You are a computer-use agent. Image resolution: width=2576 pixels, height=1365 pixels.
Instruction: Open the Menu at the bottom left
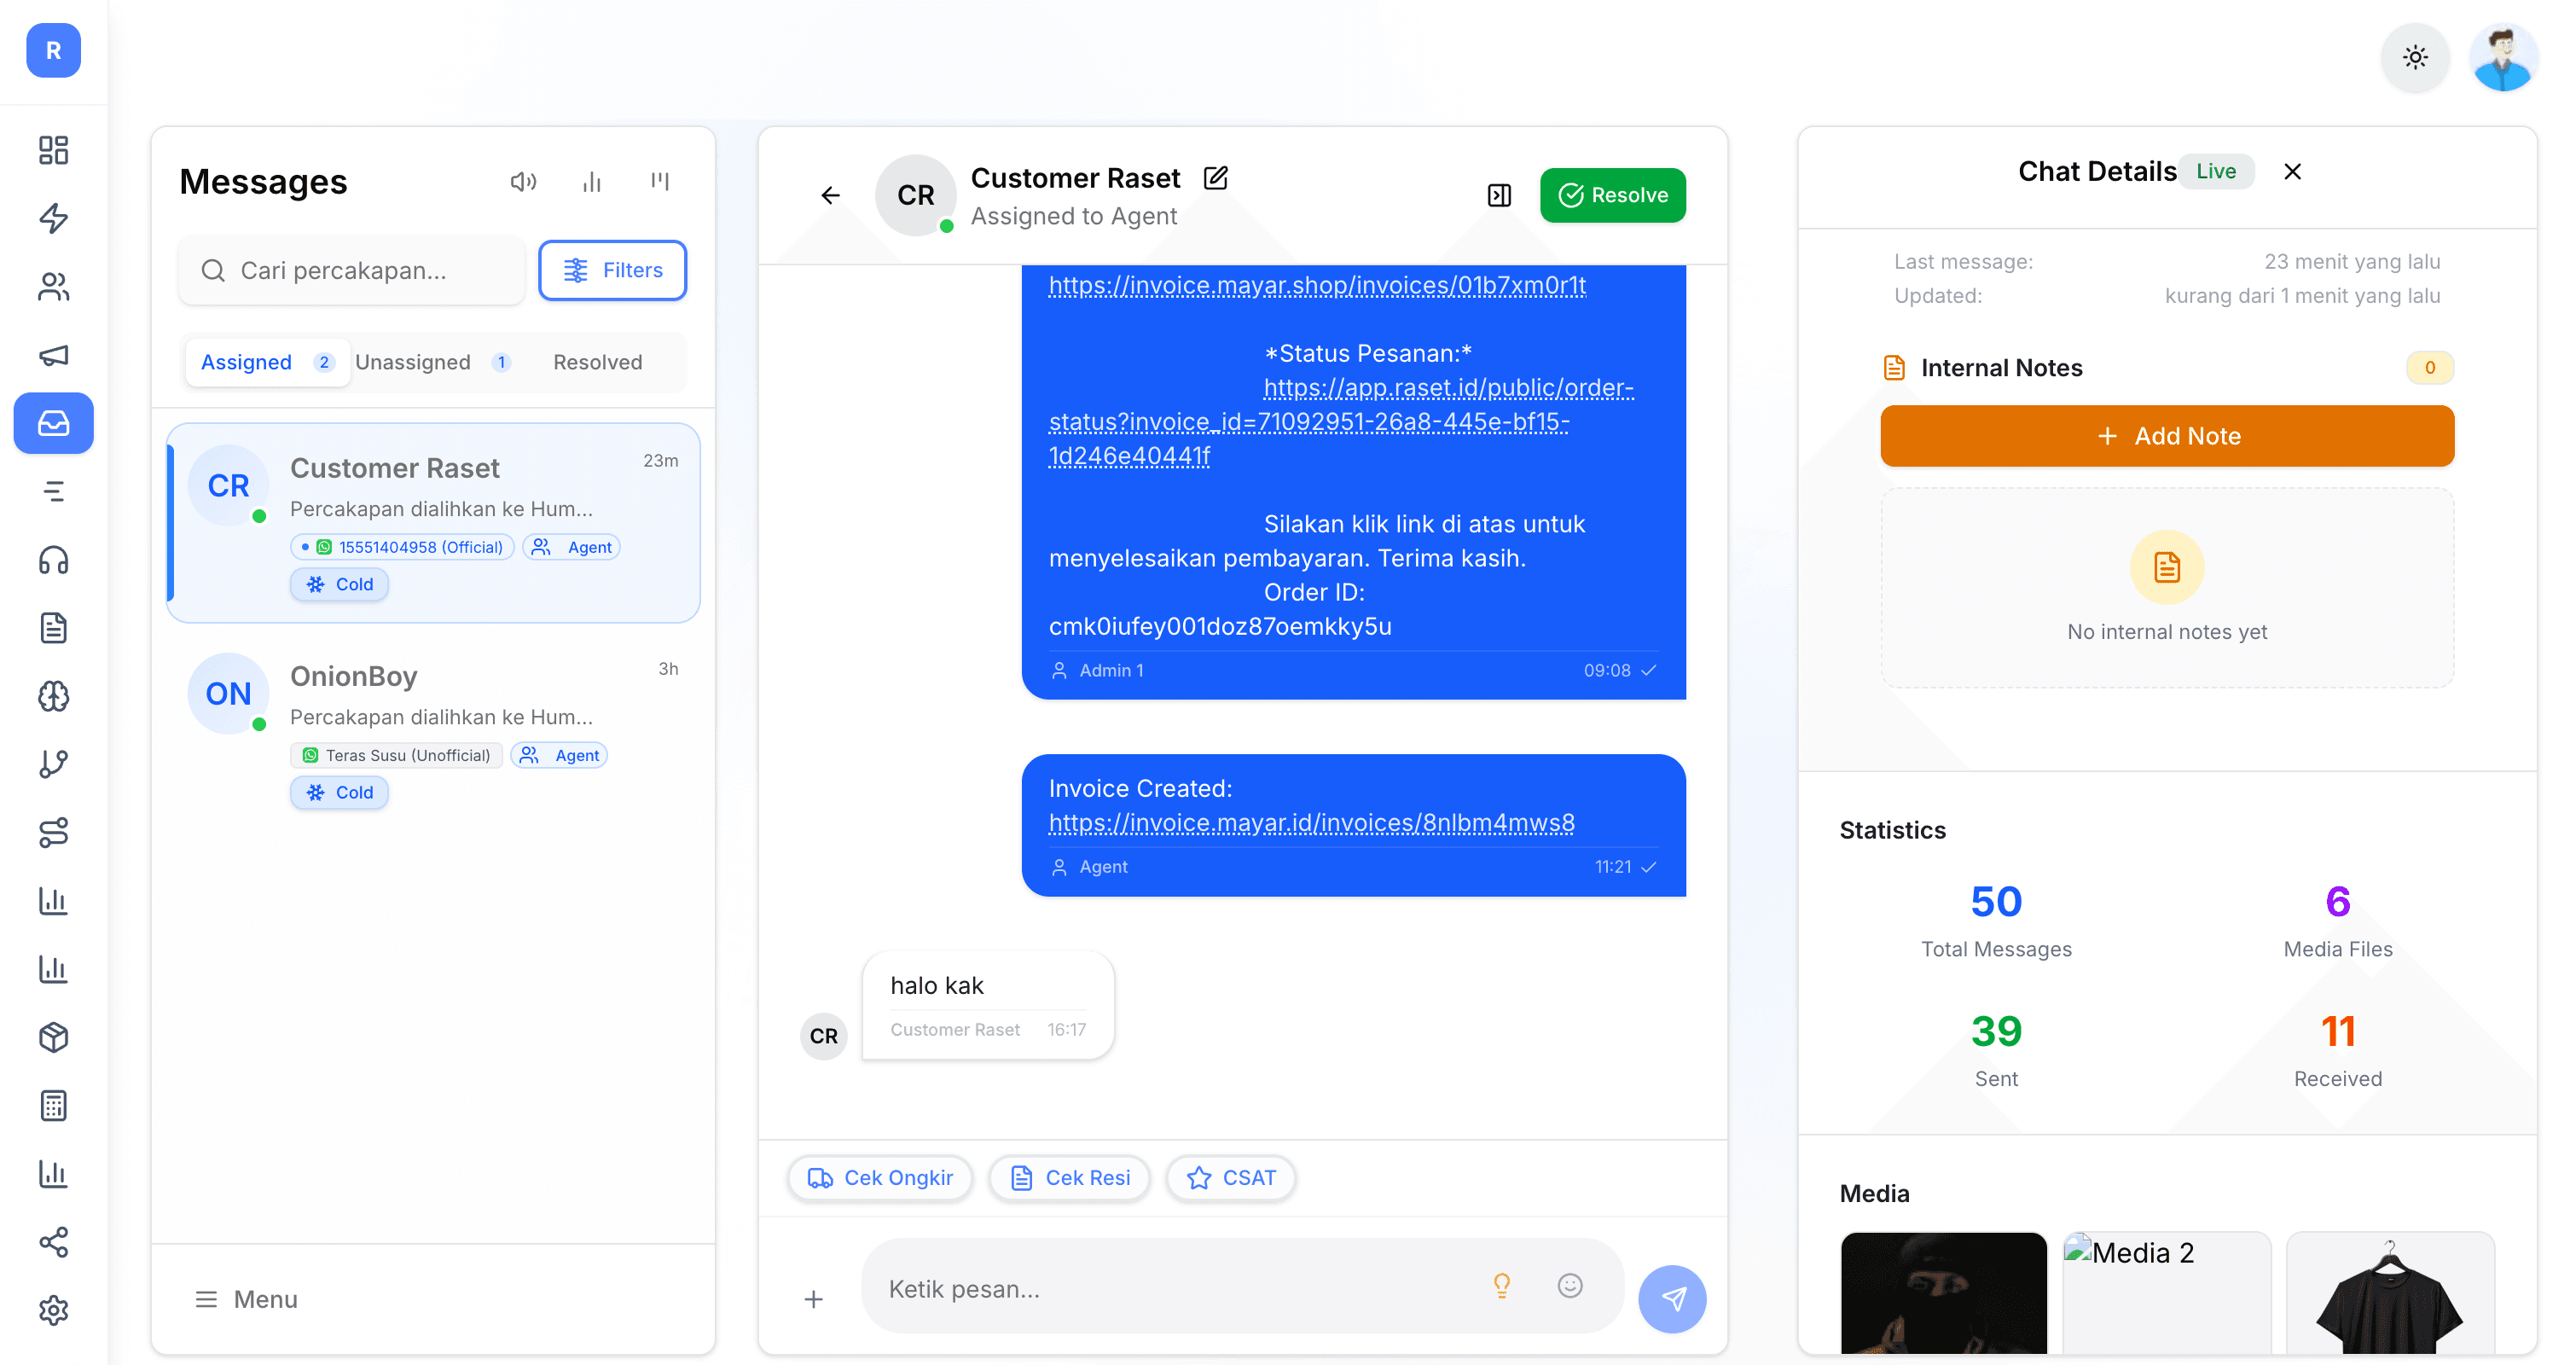(246, 1299)
